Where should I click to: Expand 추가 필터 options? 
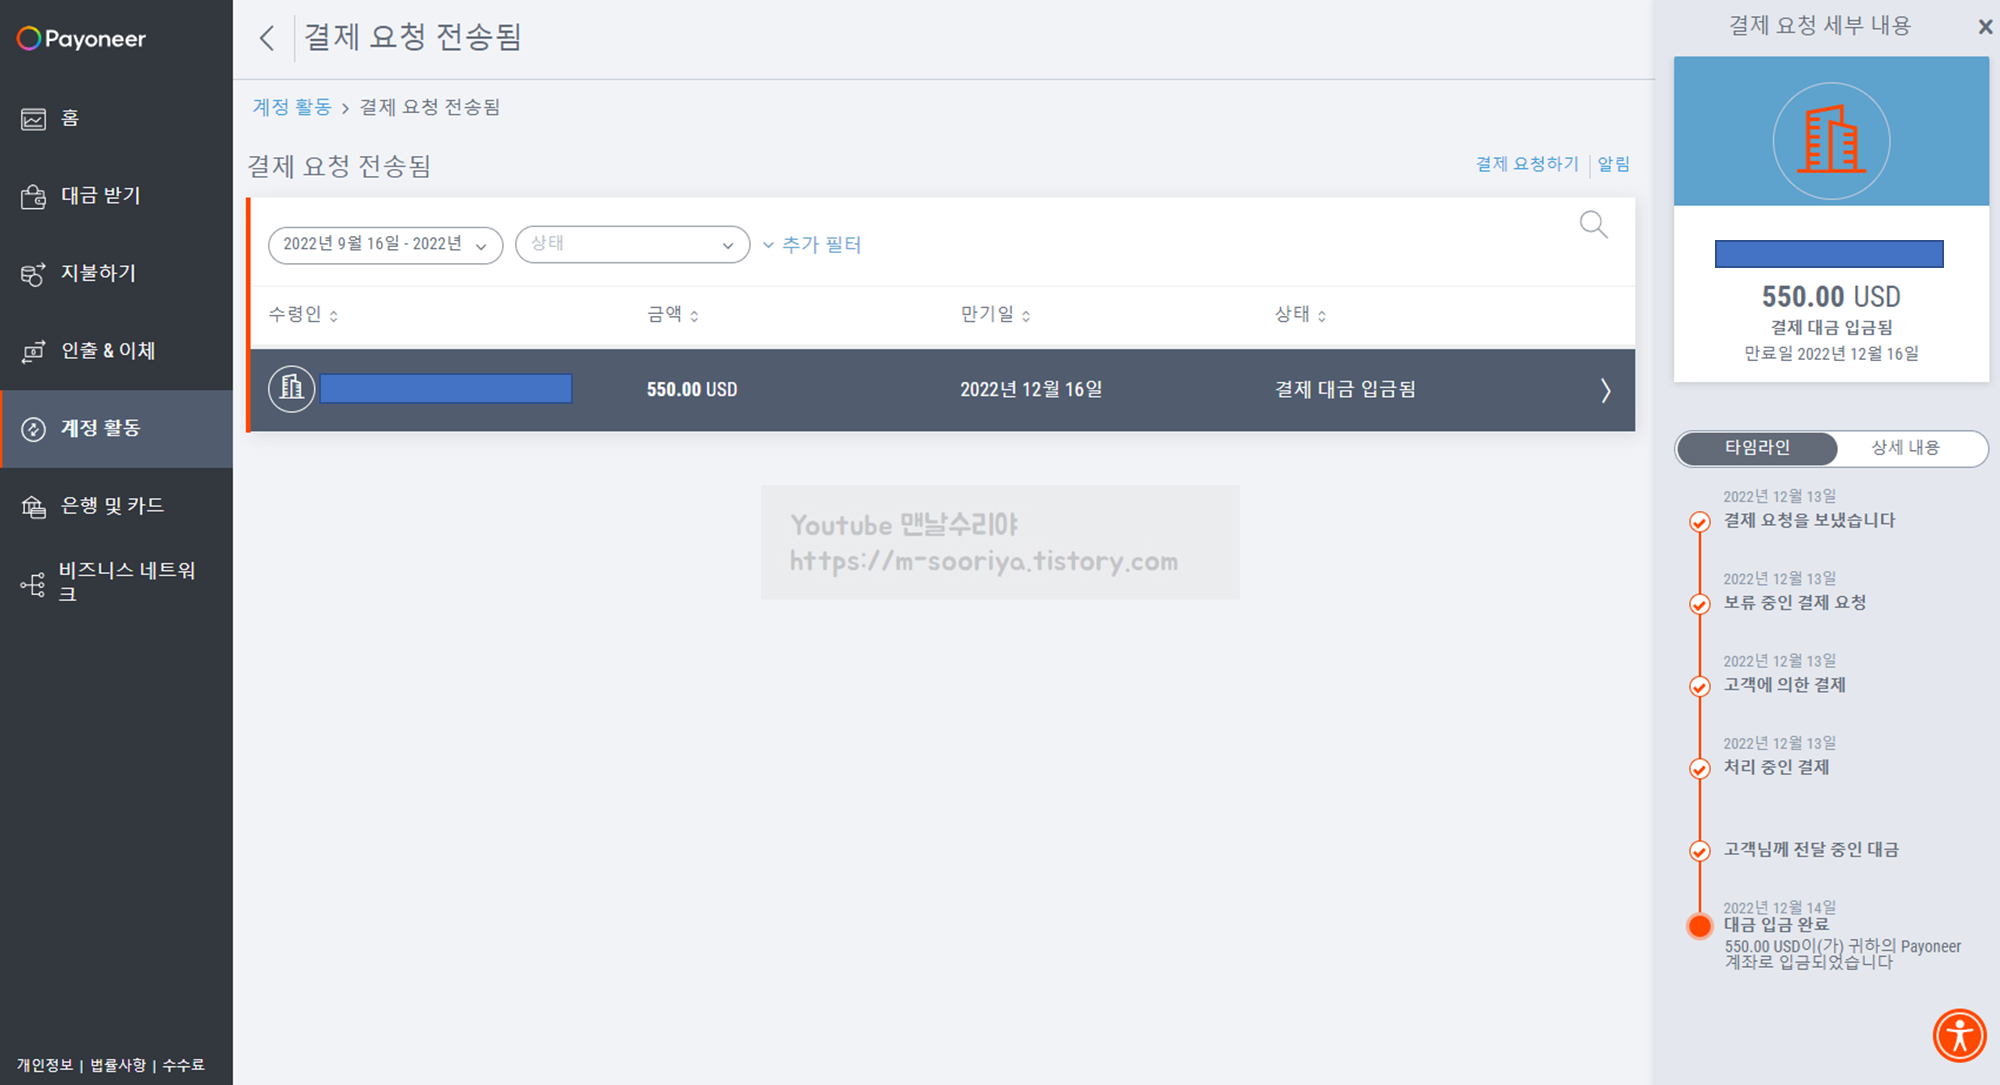[812, 245]
